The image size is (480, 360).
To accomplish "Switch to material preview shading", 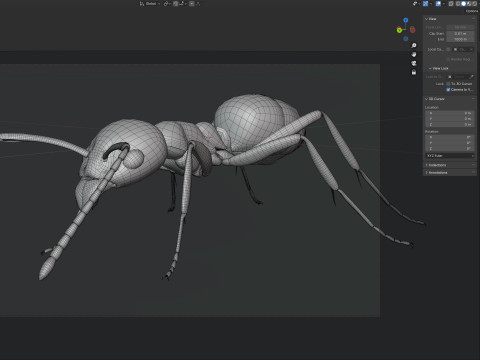I will point(469,4).
